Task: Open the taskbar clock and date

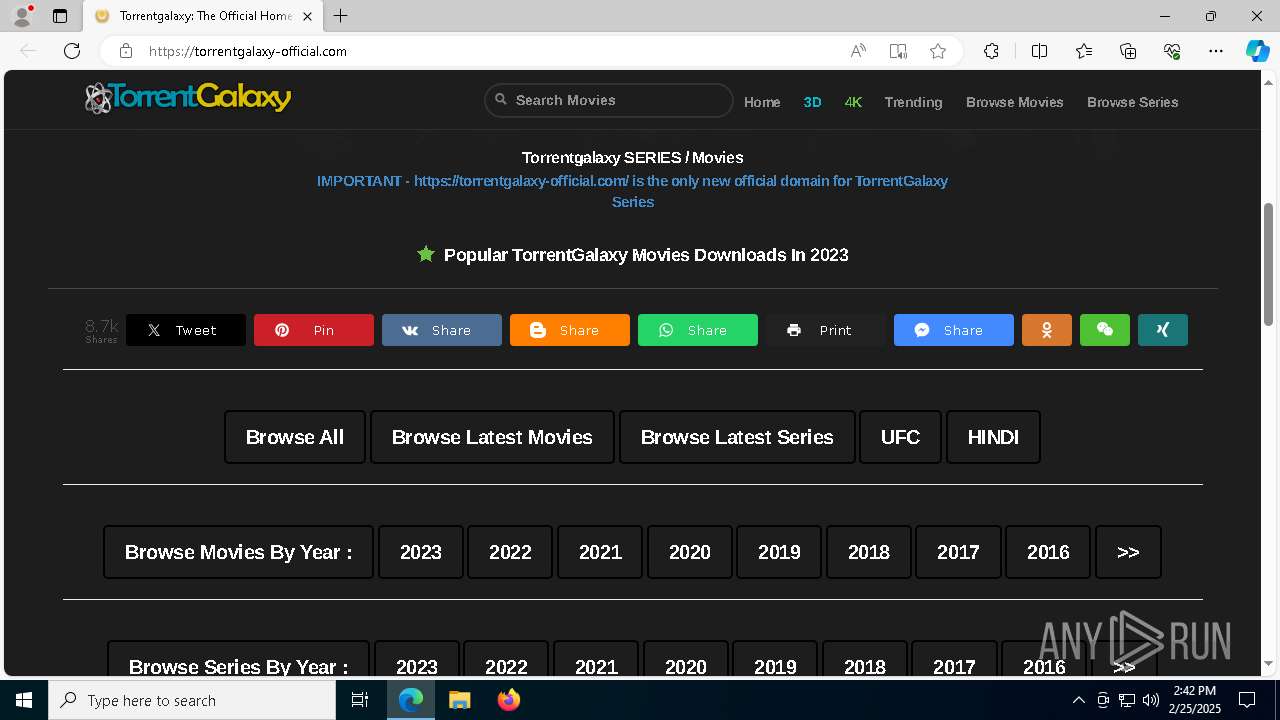Action: click(1197, 700)
